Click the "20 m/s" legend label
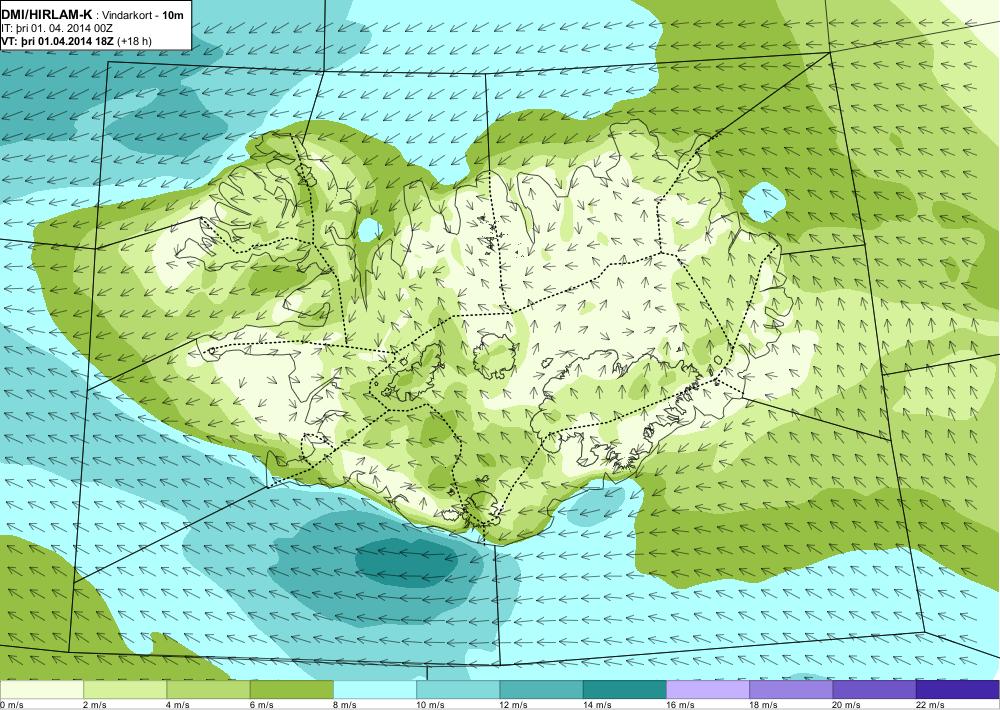This screenshot has height=710, width=1000. click(x=847, y=705)
